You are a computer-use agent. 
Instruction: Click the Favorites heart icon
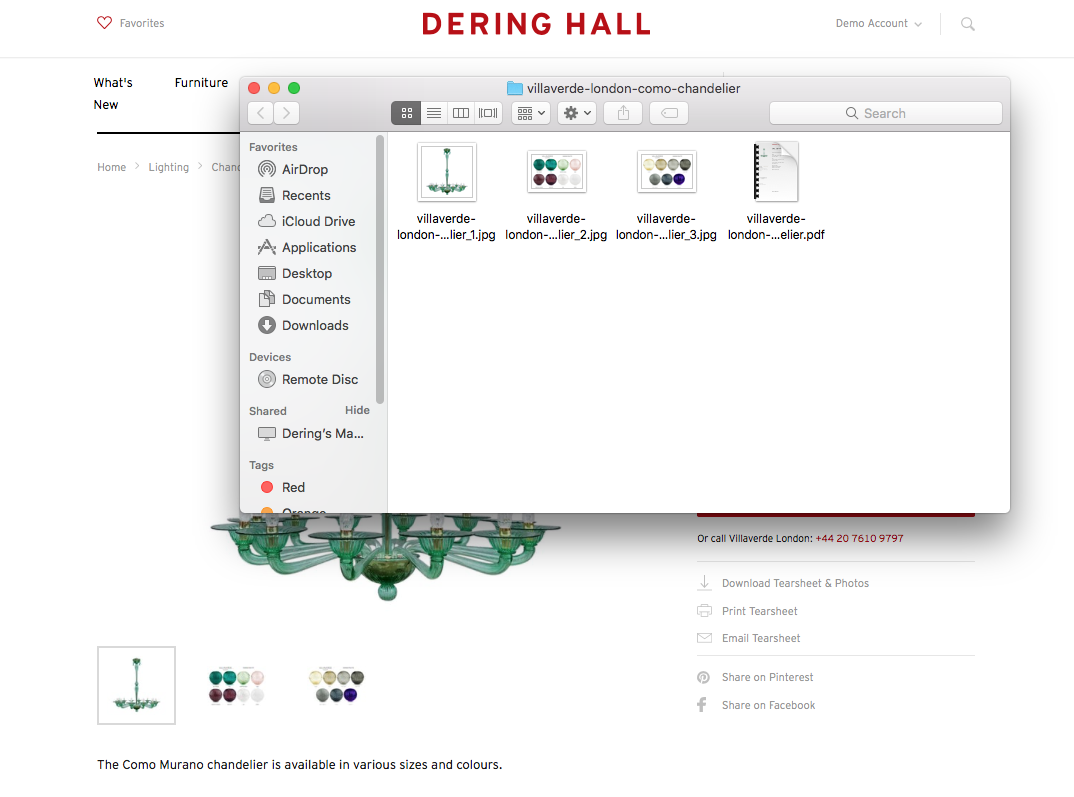104,23
